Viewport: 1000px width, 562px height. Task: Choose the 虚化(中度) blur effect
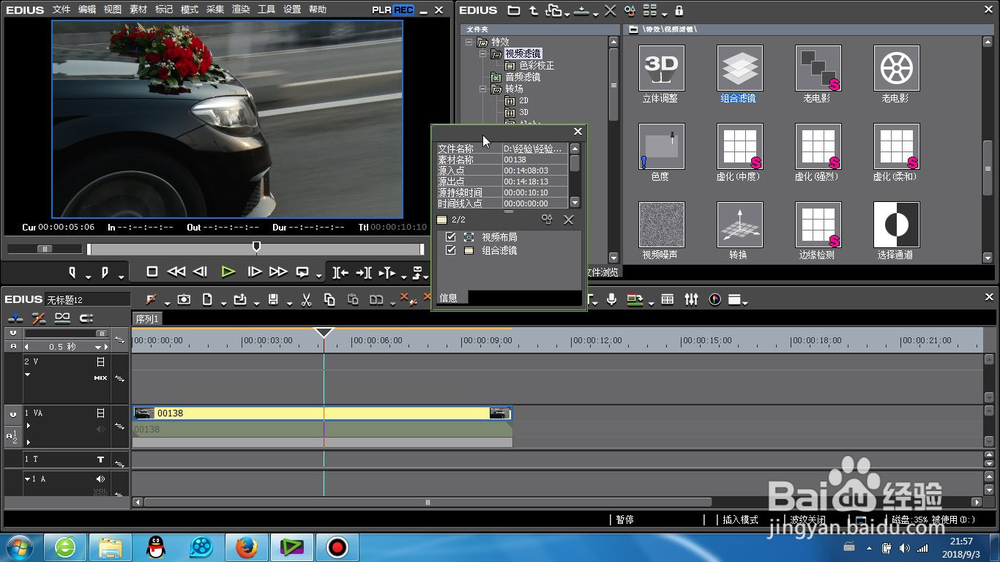739,147
